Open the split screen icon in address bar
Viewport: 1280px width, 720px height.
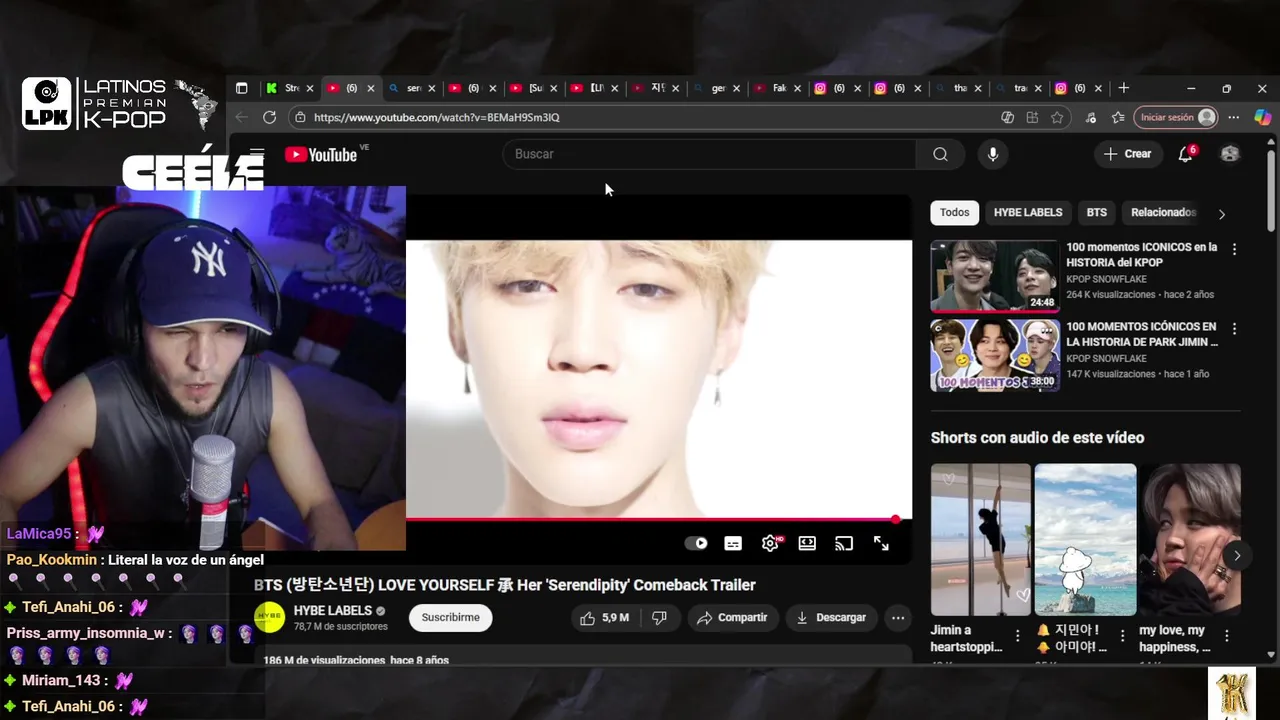[1032, 117]
